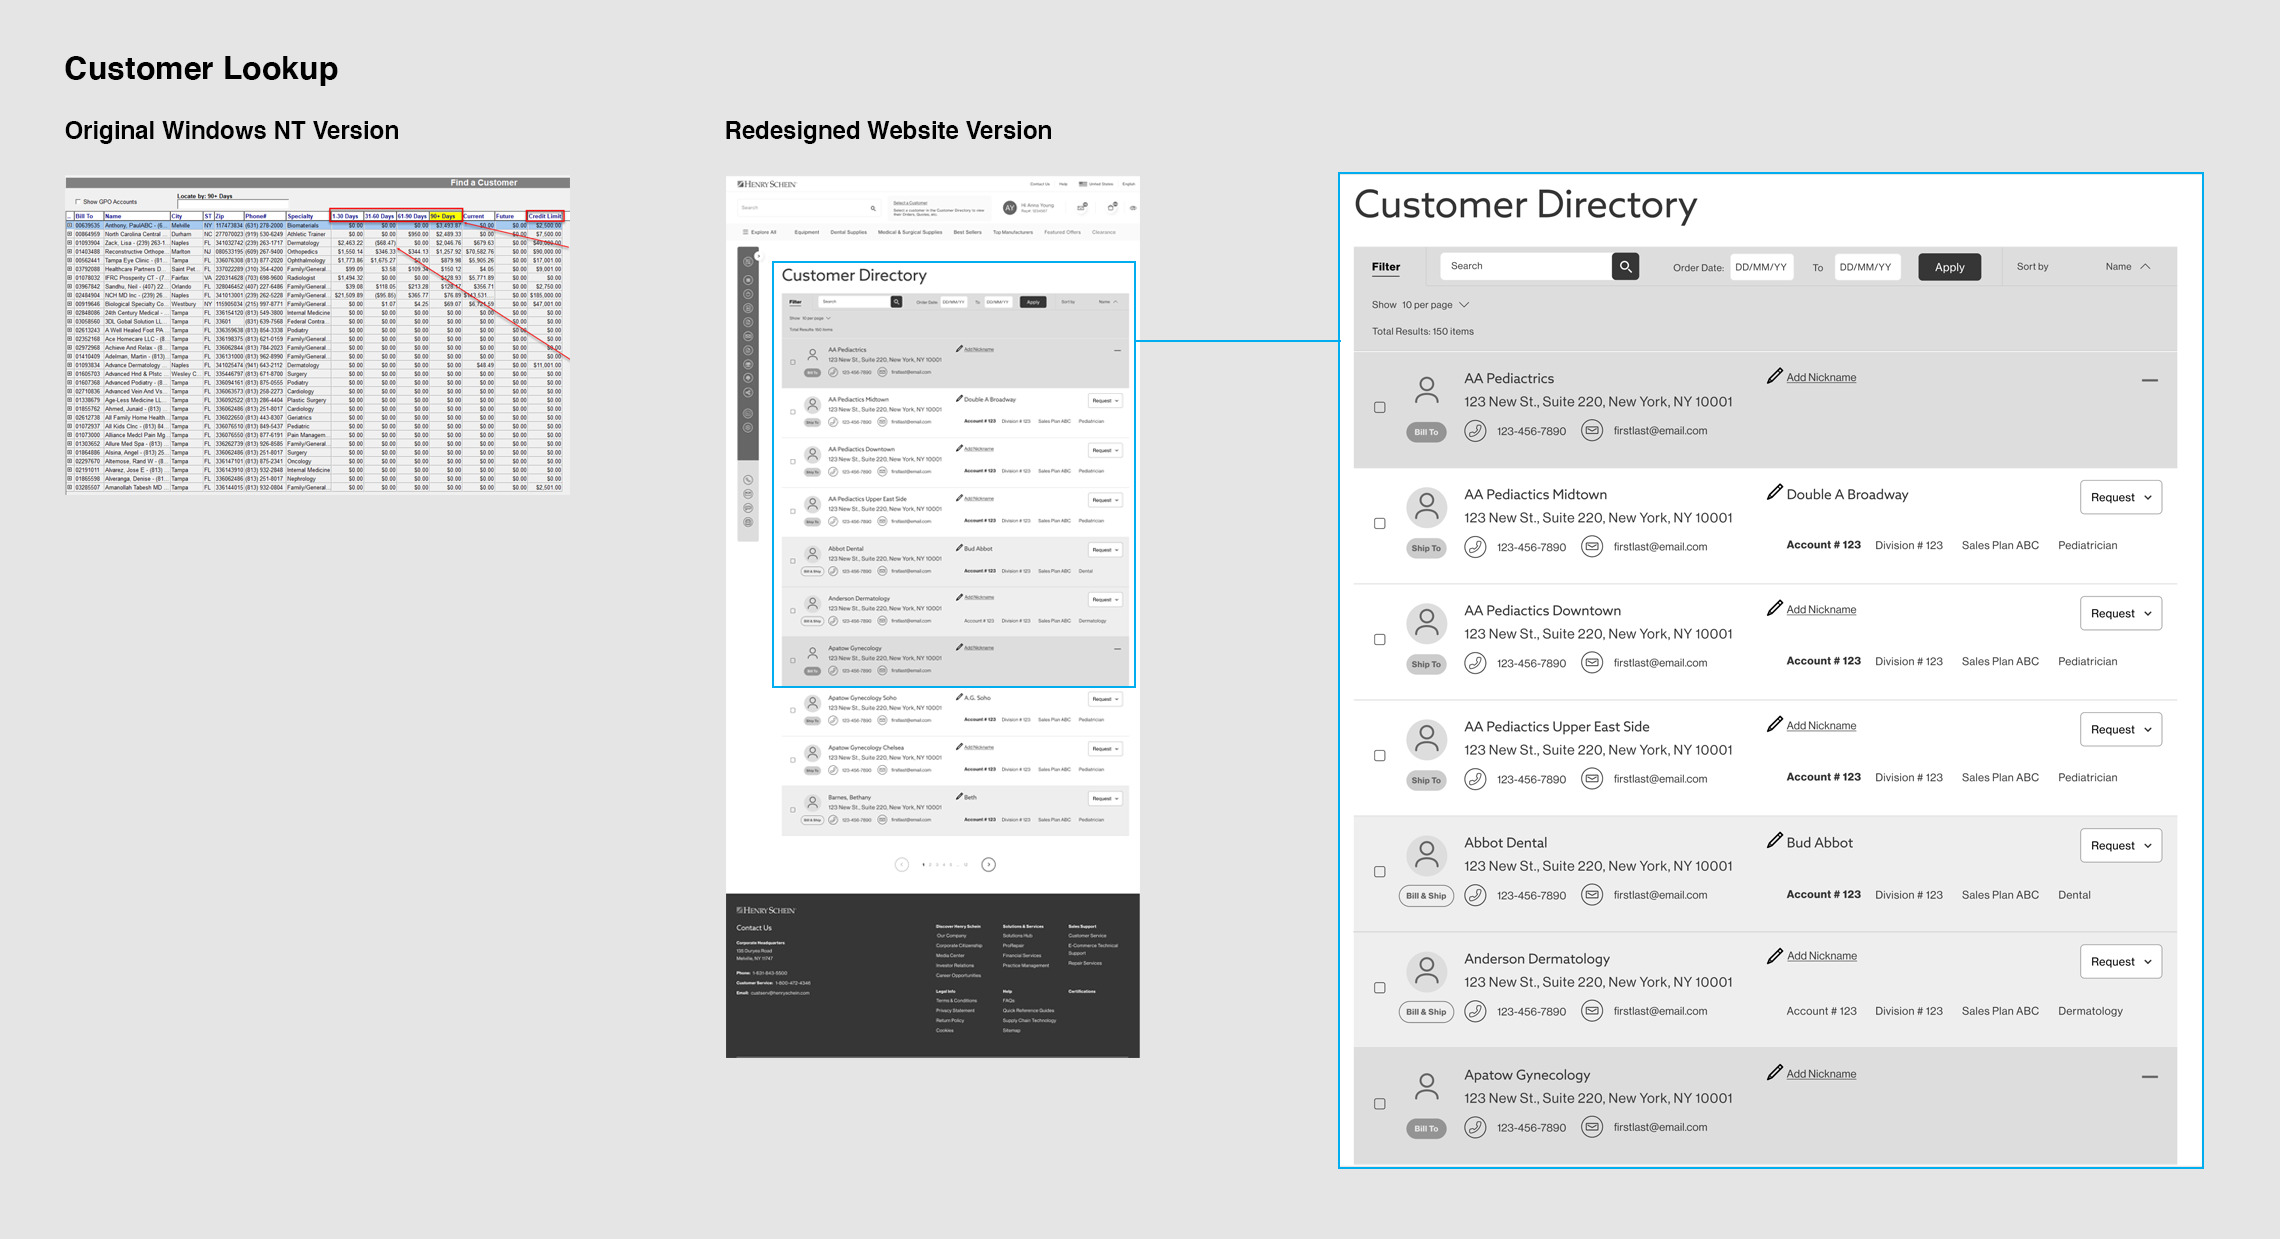Viewport: 2280px width, 1239px height.
Task: Click email icon on enlarged Anderson Dermatology row
Action: click(1592, 1011)
